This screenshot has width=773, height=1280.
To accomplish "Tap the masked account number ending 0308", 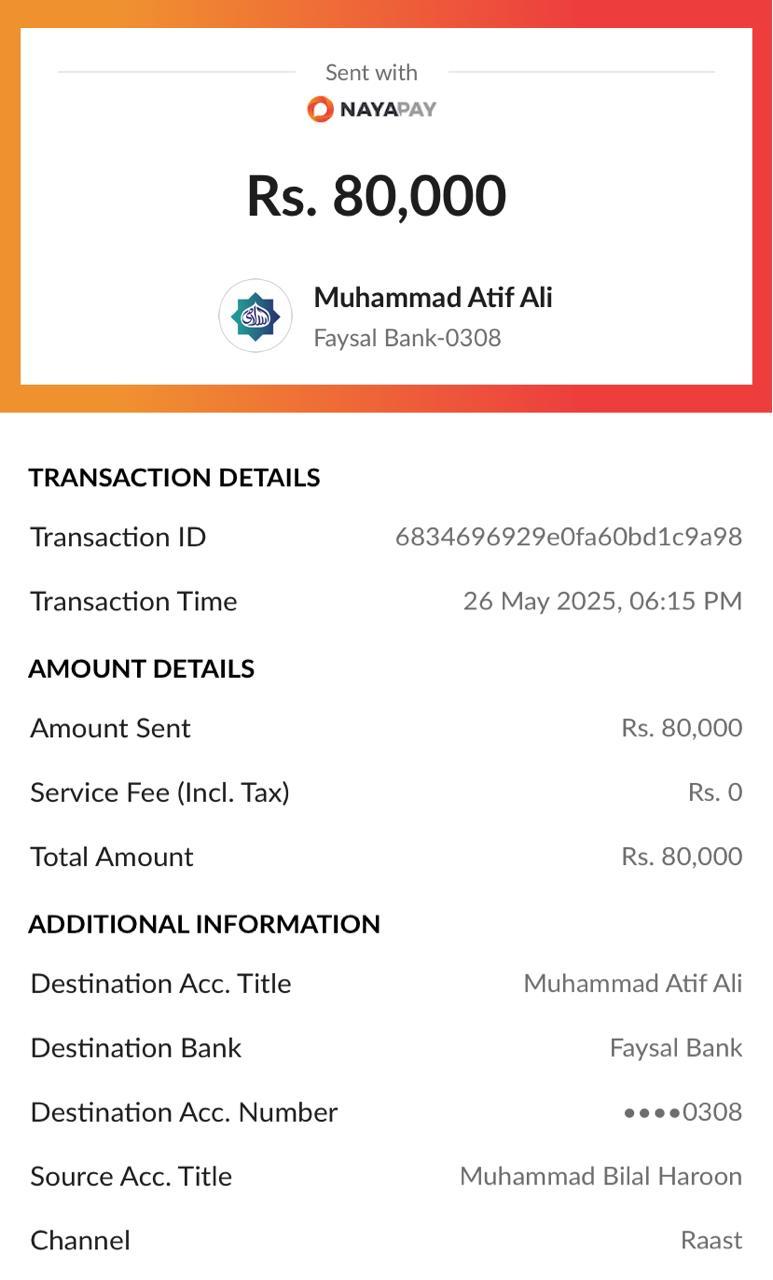I will tap(682, 1112).
